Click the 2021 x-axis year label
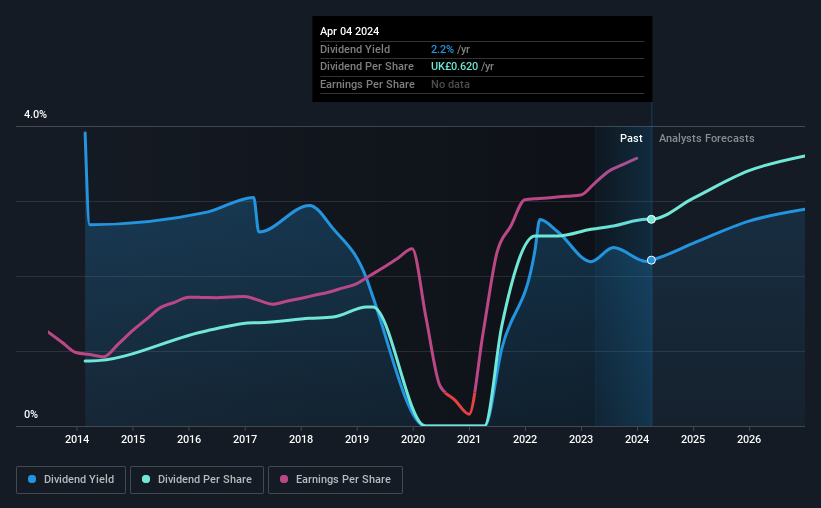The width and height of the screenshot is (821, 508). tap(469, 439)
